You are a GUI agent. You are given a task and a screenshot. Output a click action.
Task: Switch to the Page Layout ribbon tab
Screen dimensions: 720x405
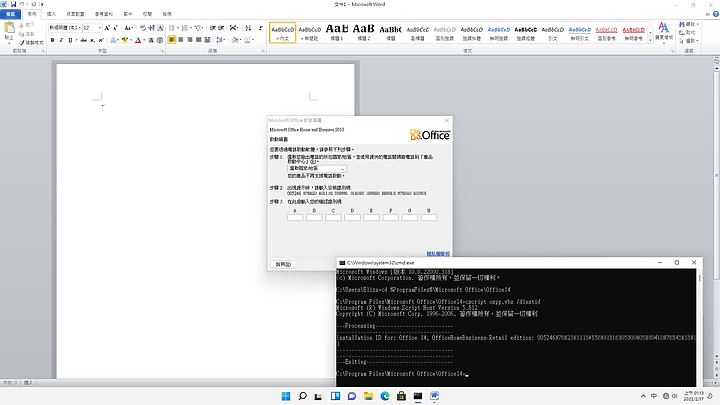(75, 14)
